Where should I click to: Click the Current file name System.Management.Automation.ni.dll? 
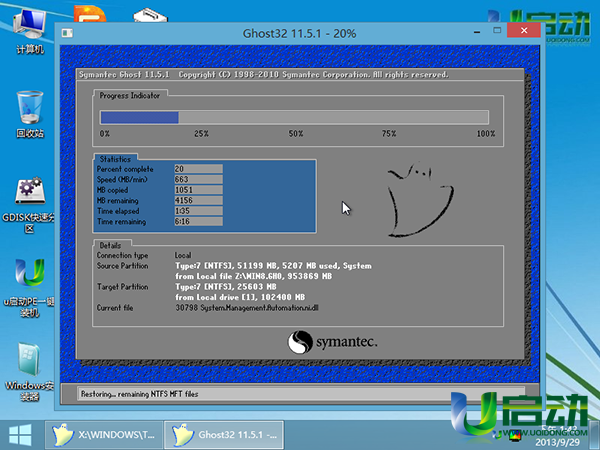259,308
